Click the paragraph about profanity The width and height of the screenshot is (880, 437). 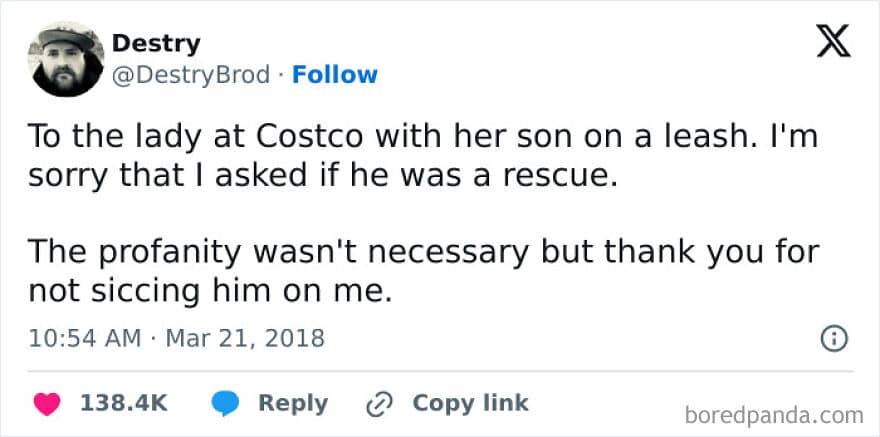click(424, 272)
